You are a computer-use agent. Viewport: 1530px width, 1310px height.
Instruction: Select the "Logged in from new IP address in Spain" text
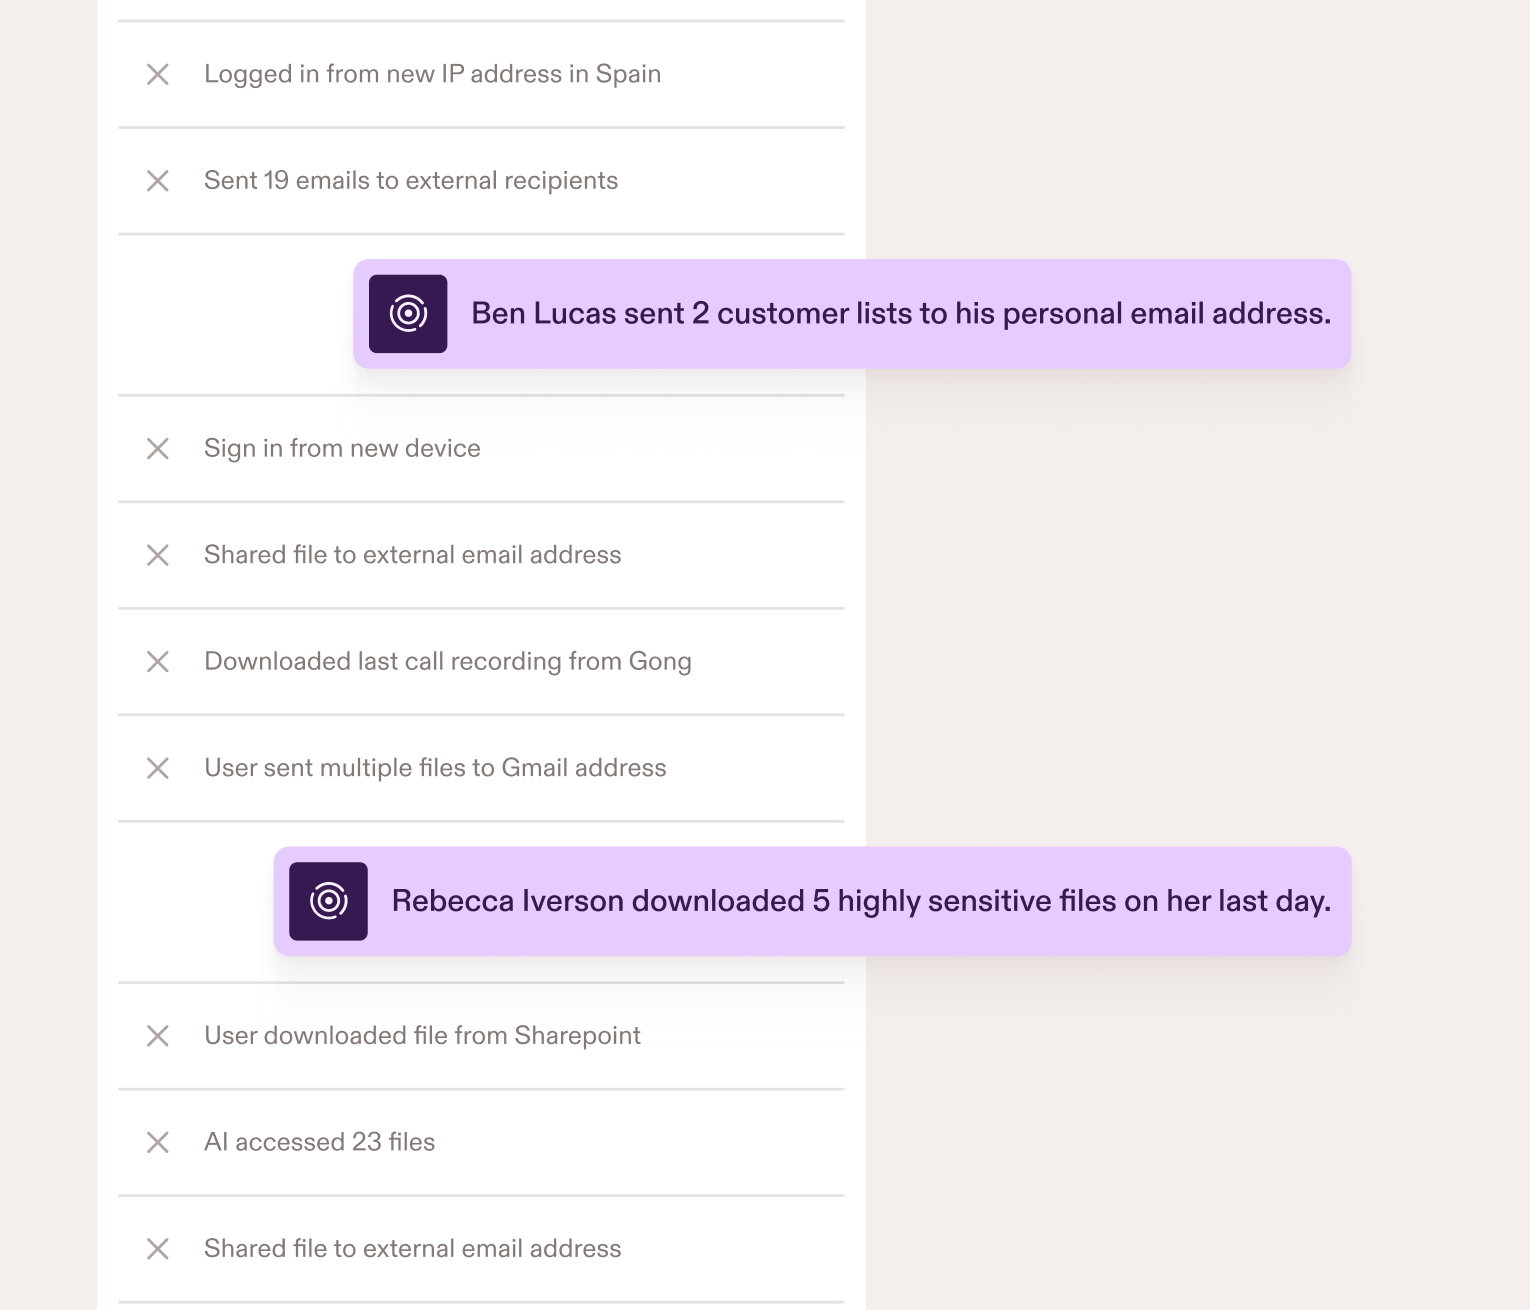[432, 74]
